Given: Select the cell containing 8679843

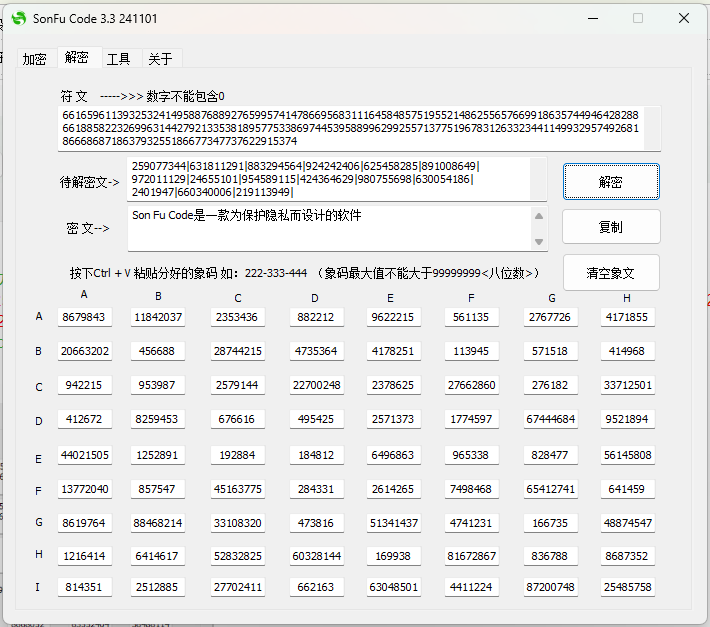Looking at the screenshot, I should 84,317.
